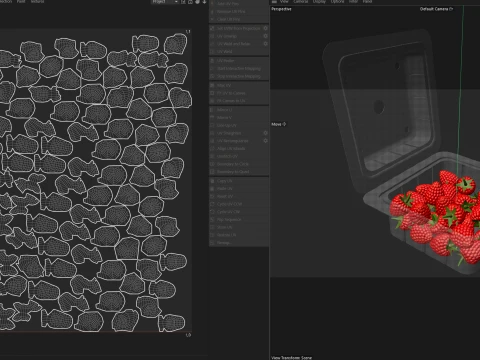Screen dimensions: 480x360
Task: Click the Perspective view label
Action: pos(281,9)
